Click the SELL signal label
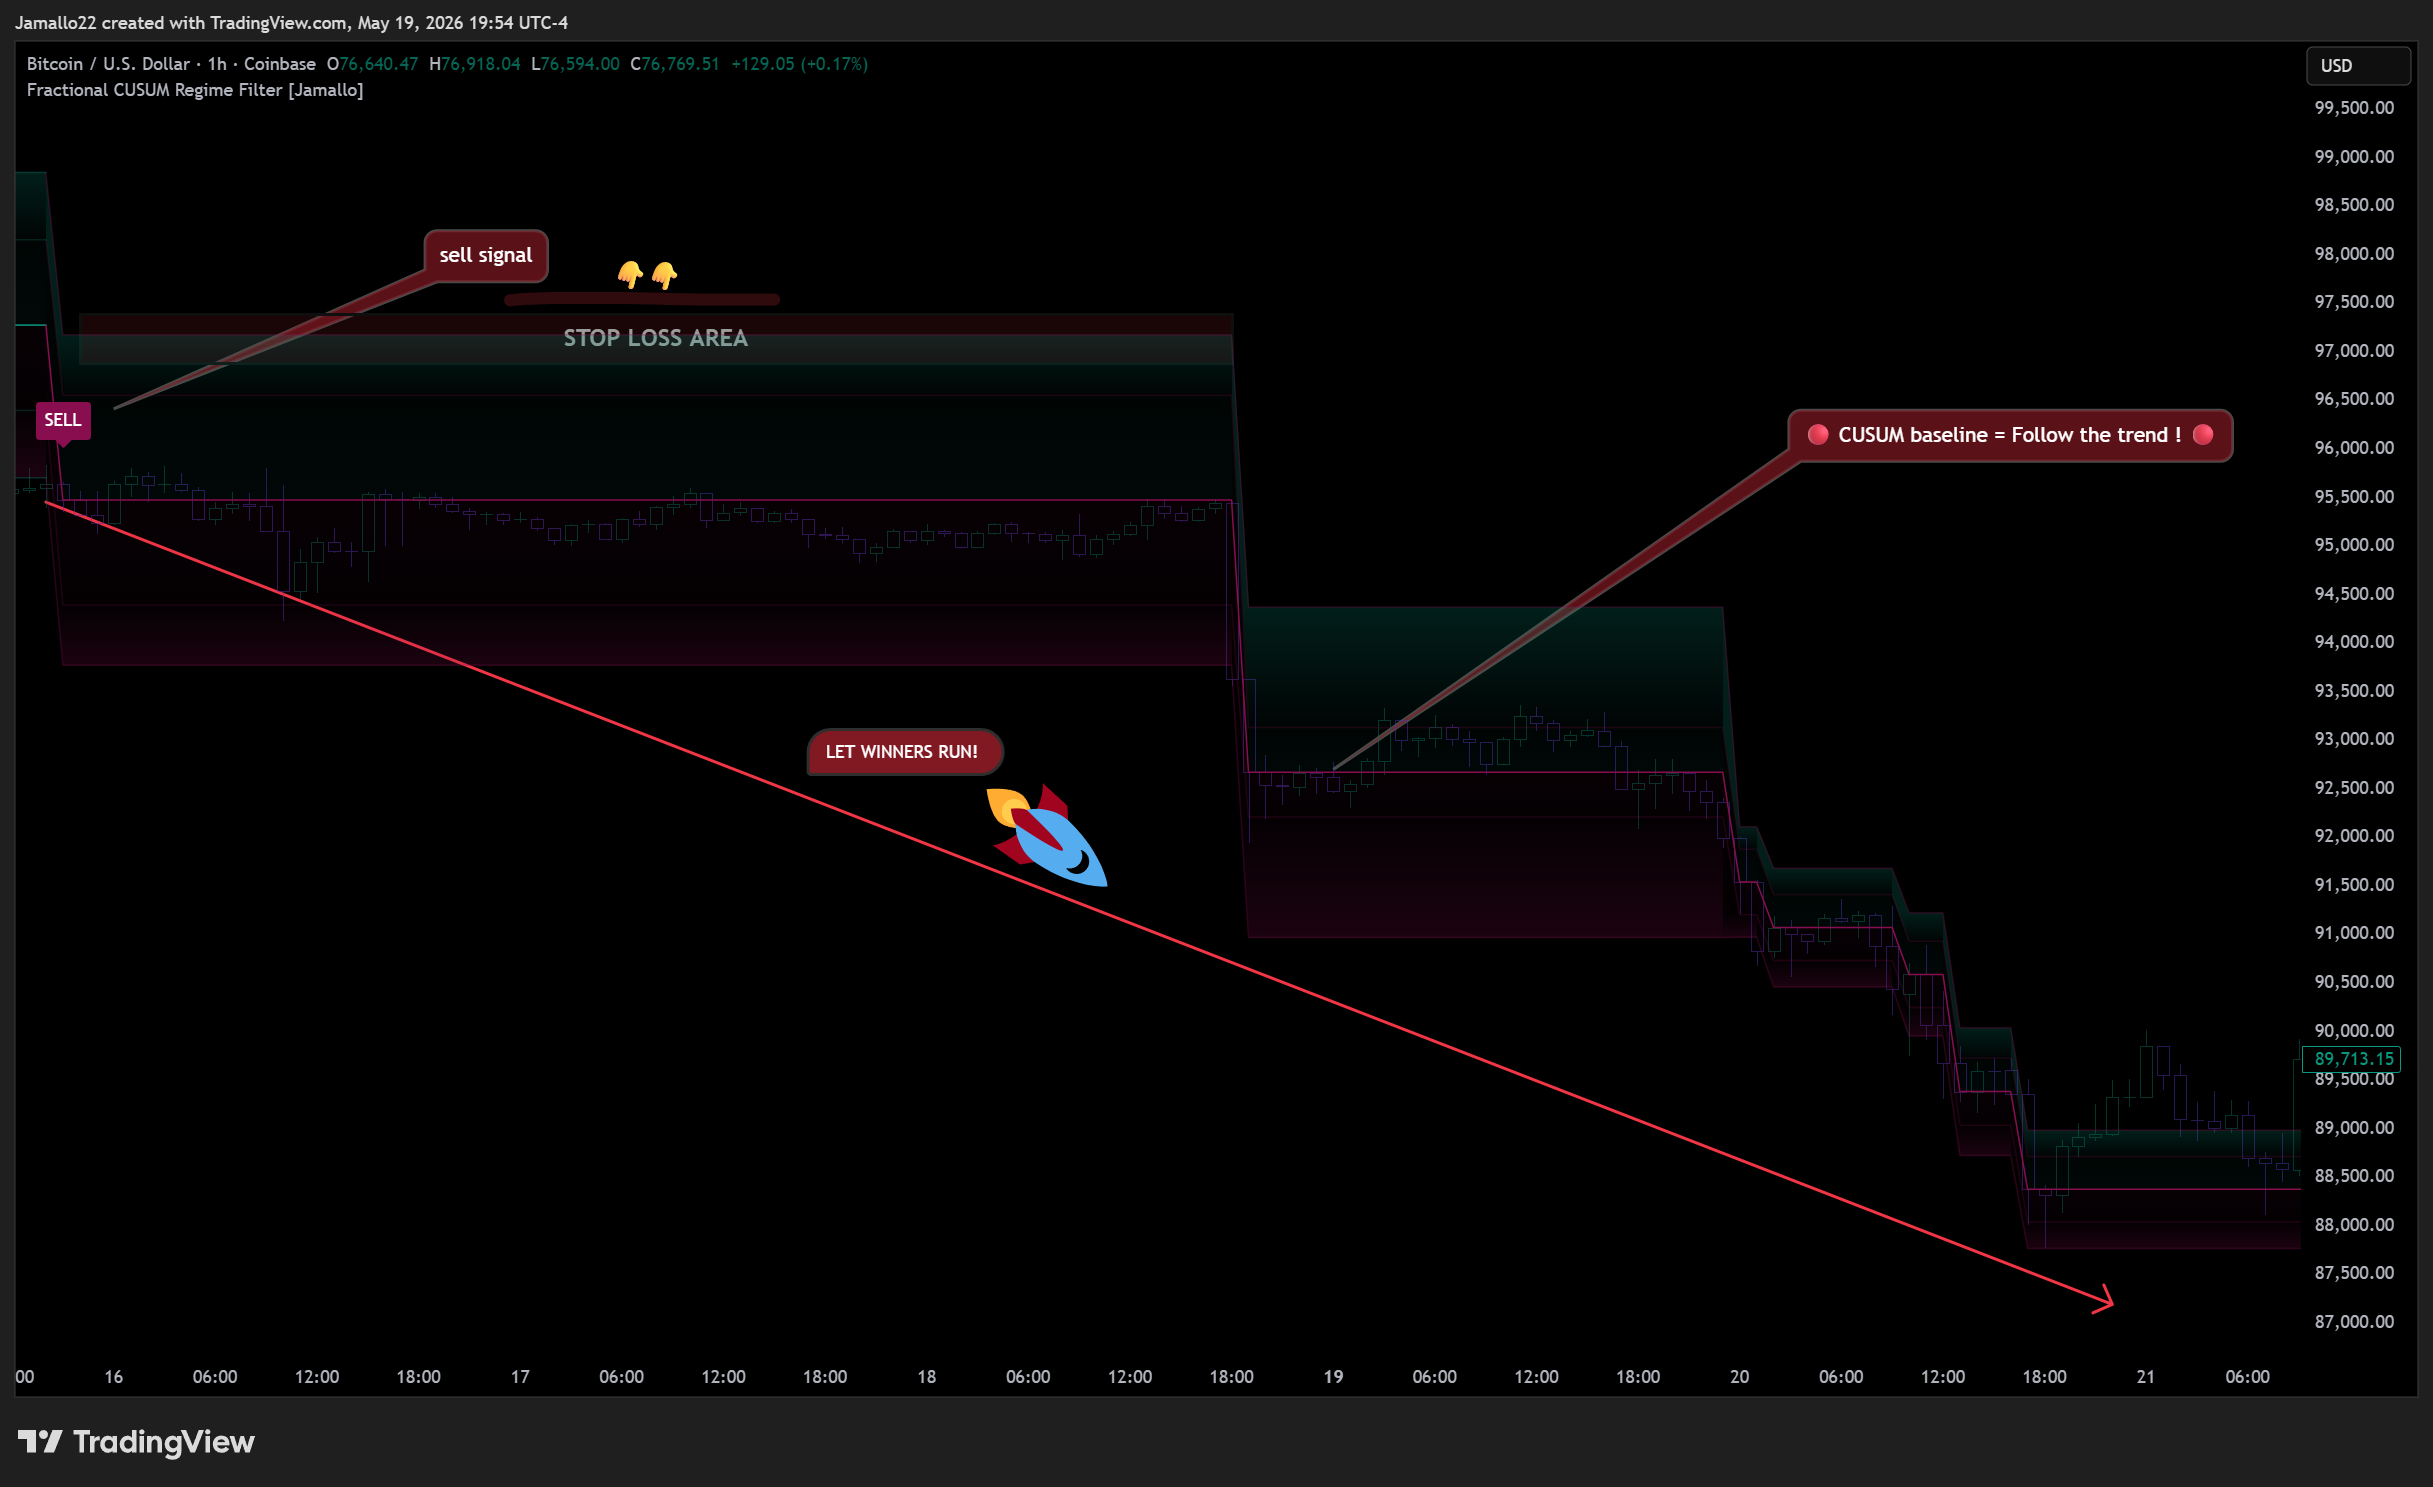 tap(63, 420)
